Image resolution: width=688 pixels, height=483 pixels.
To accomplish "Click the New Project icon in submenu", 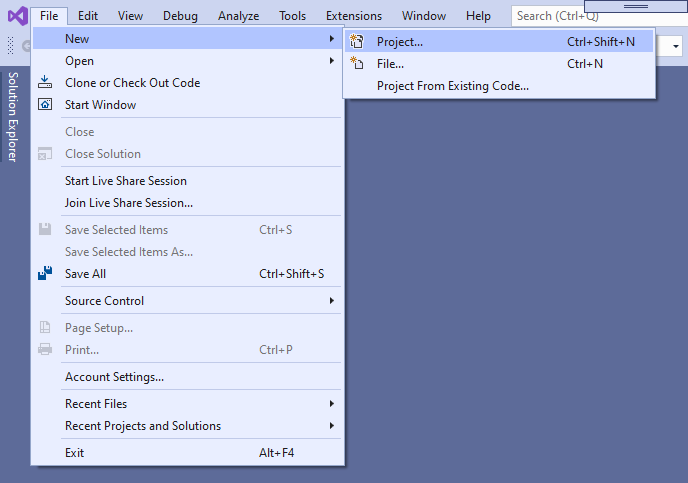I will coord(356,42).
